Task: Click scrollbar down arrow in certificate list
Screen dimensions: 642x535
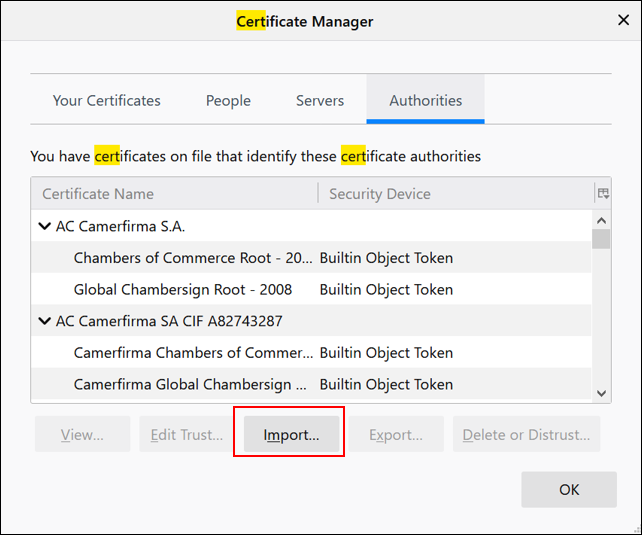Action: pyautogui.click(x=602, y=393)
